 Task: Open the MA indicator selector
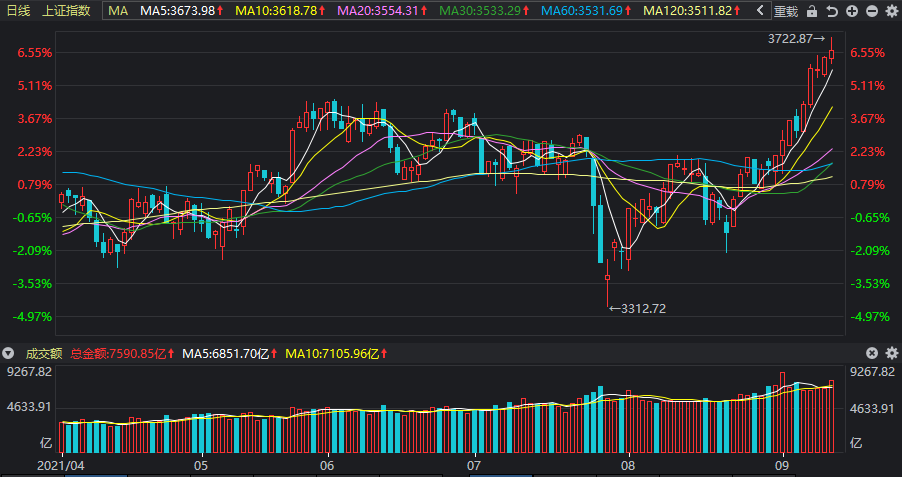coord(119,10)
